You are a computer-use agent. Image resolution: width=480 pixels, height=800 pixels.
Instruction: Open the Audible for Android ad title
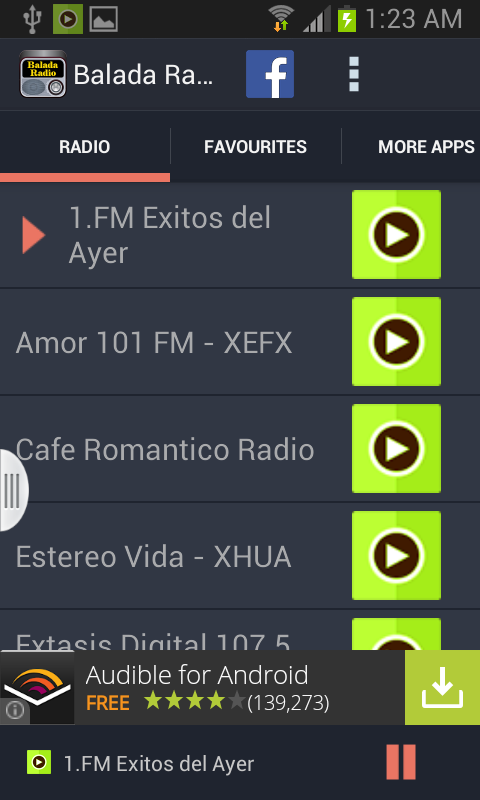click(x=197, y=675)
